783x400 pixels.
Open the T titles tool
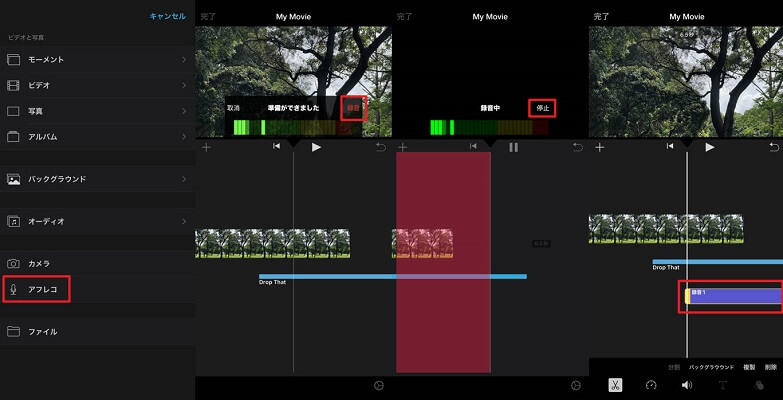pyautogui.click(x=723, y=385)
